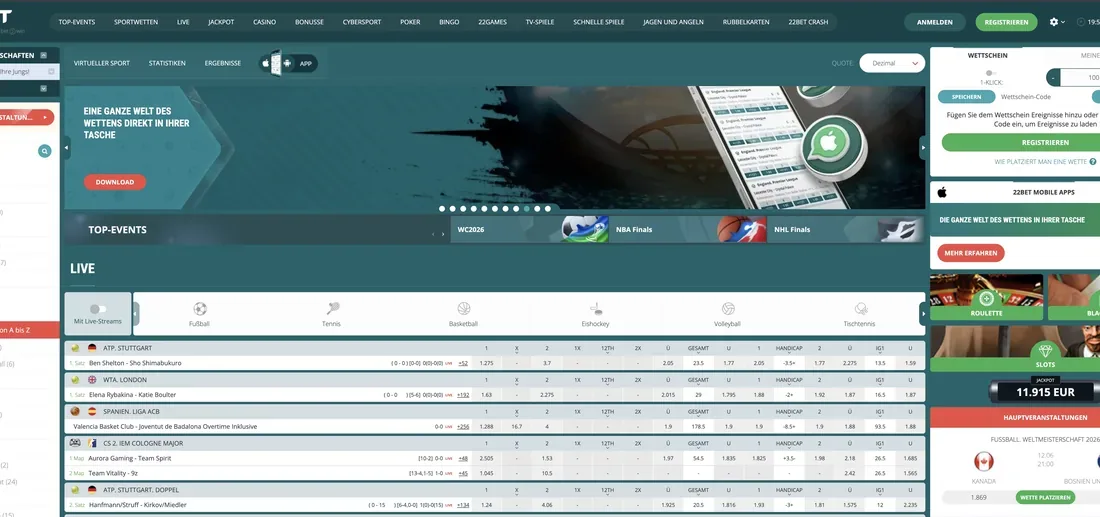Click the esports icon beside CS 2. IEM COLOGNE MAJOR
The width and height of the screenshot is (1100, 517).
click(75, 443)
